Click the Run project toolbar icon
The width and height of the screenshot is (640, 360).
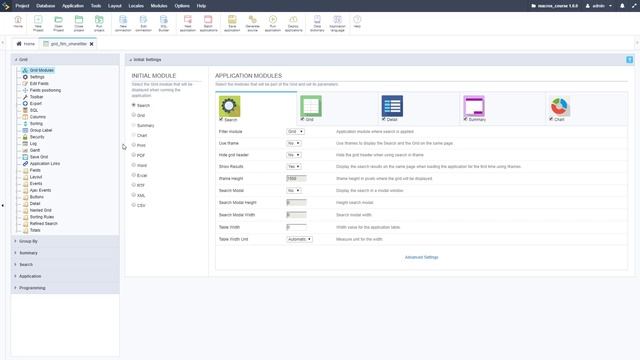coord(99,23)
